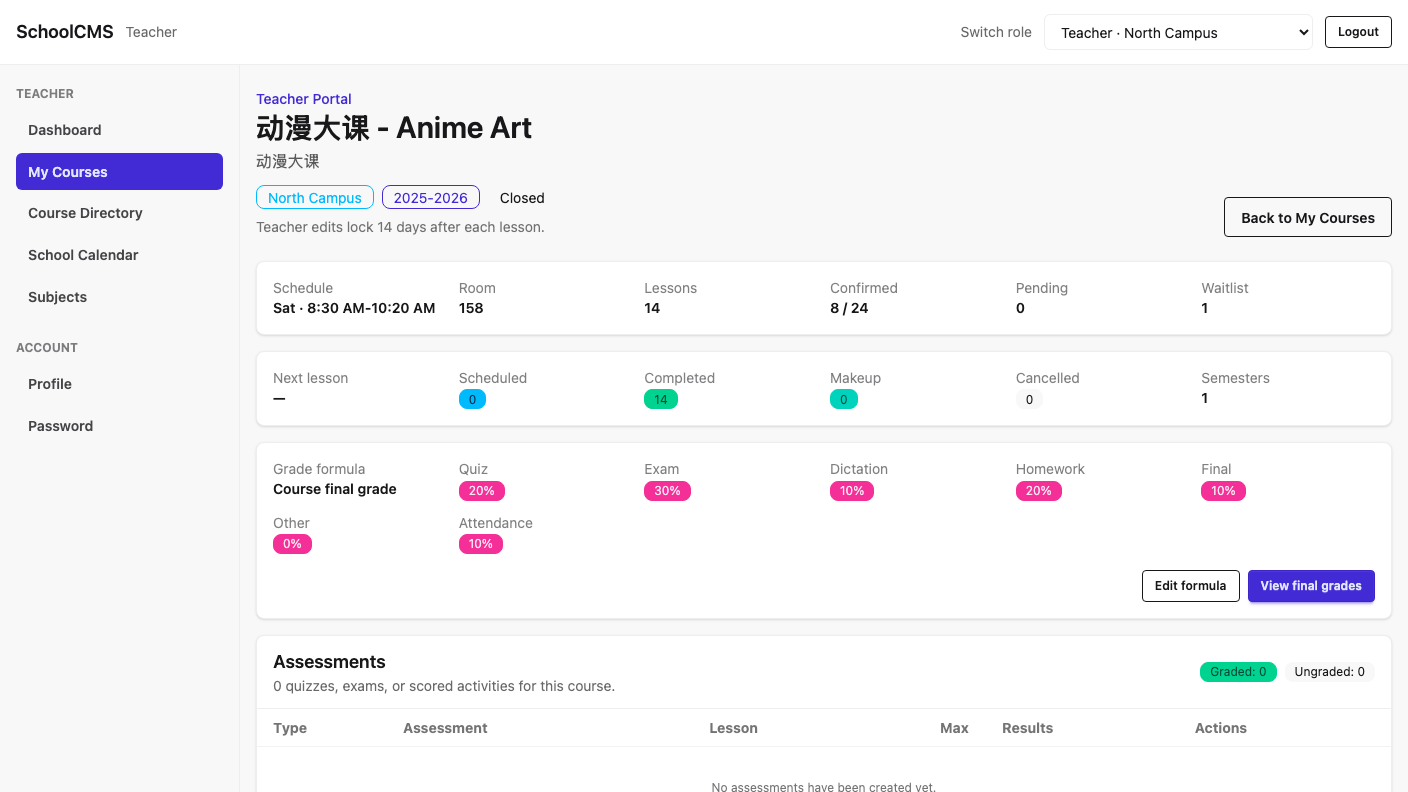Open the Switch role dropdown
Viewport: 1408px width, 792px height.
[x=1178, y=32]
